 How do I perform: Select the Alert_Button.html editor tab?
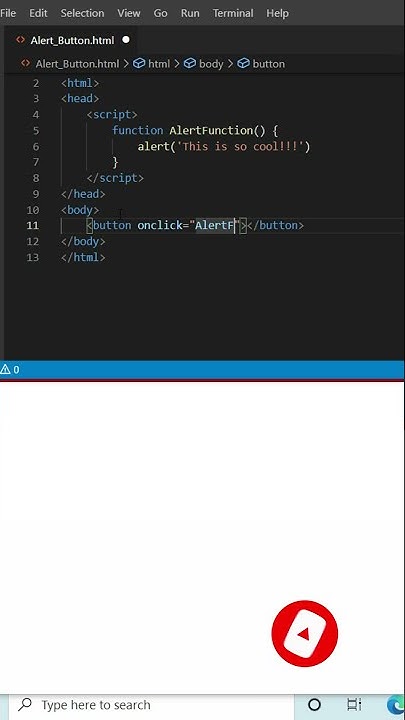tap(72, 40)
